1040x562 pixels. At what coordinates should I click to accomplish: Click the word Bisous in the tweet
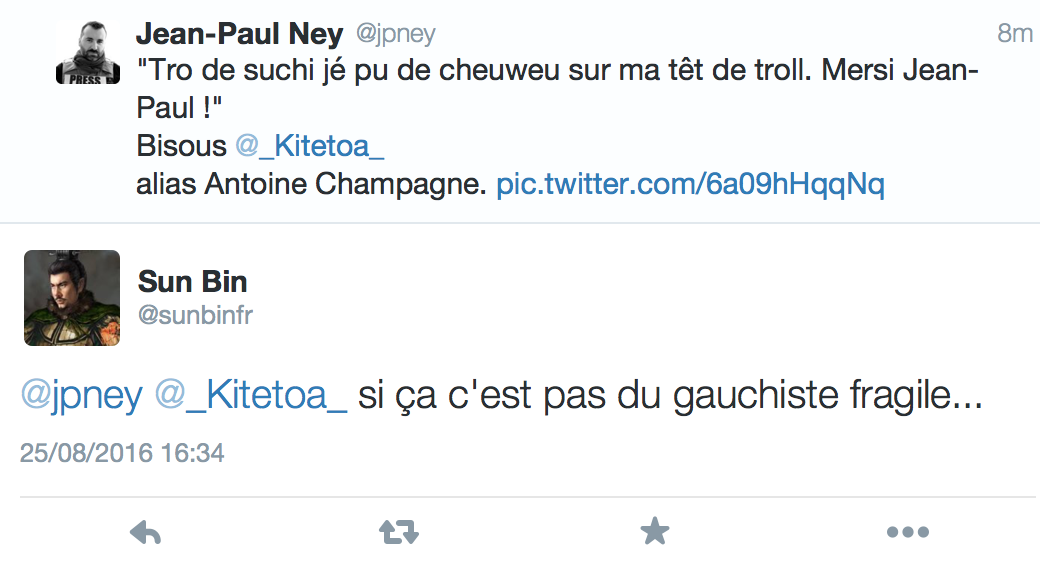[x=181, y=146]
